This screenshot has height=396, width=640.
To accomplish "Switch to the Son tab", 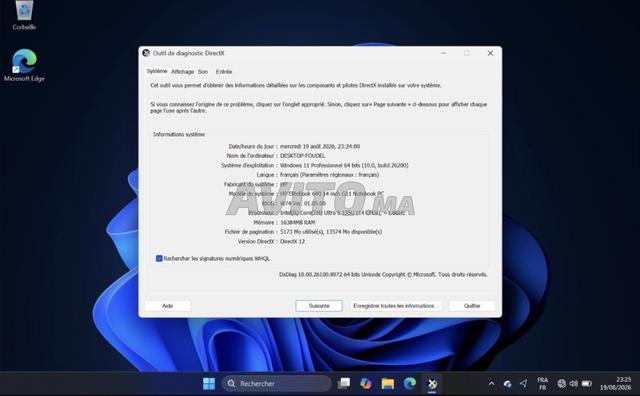I will click(x=203, y=72).
